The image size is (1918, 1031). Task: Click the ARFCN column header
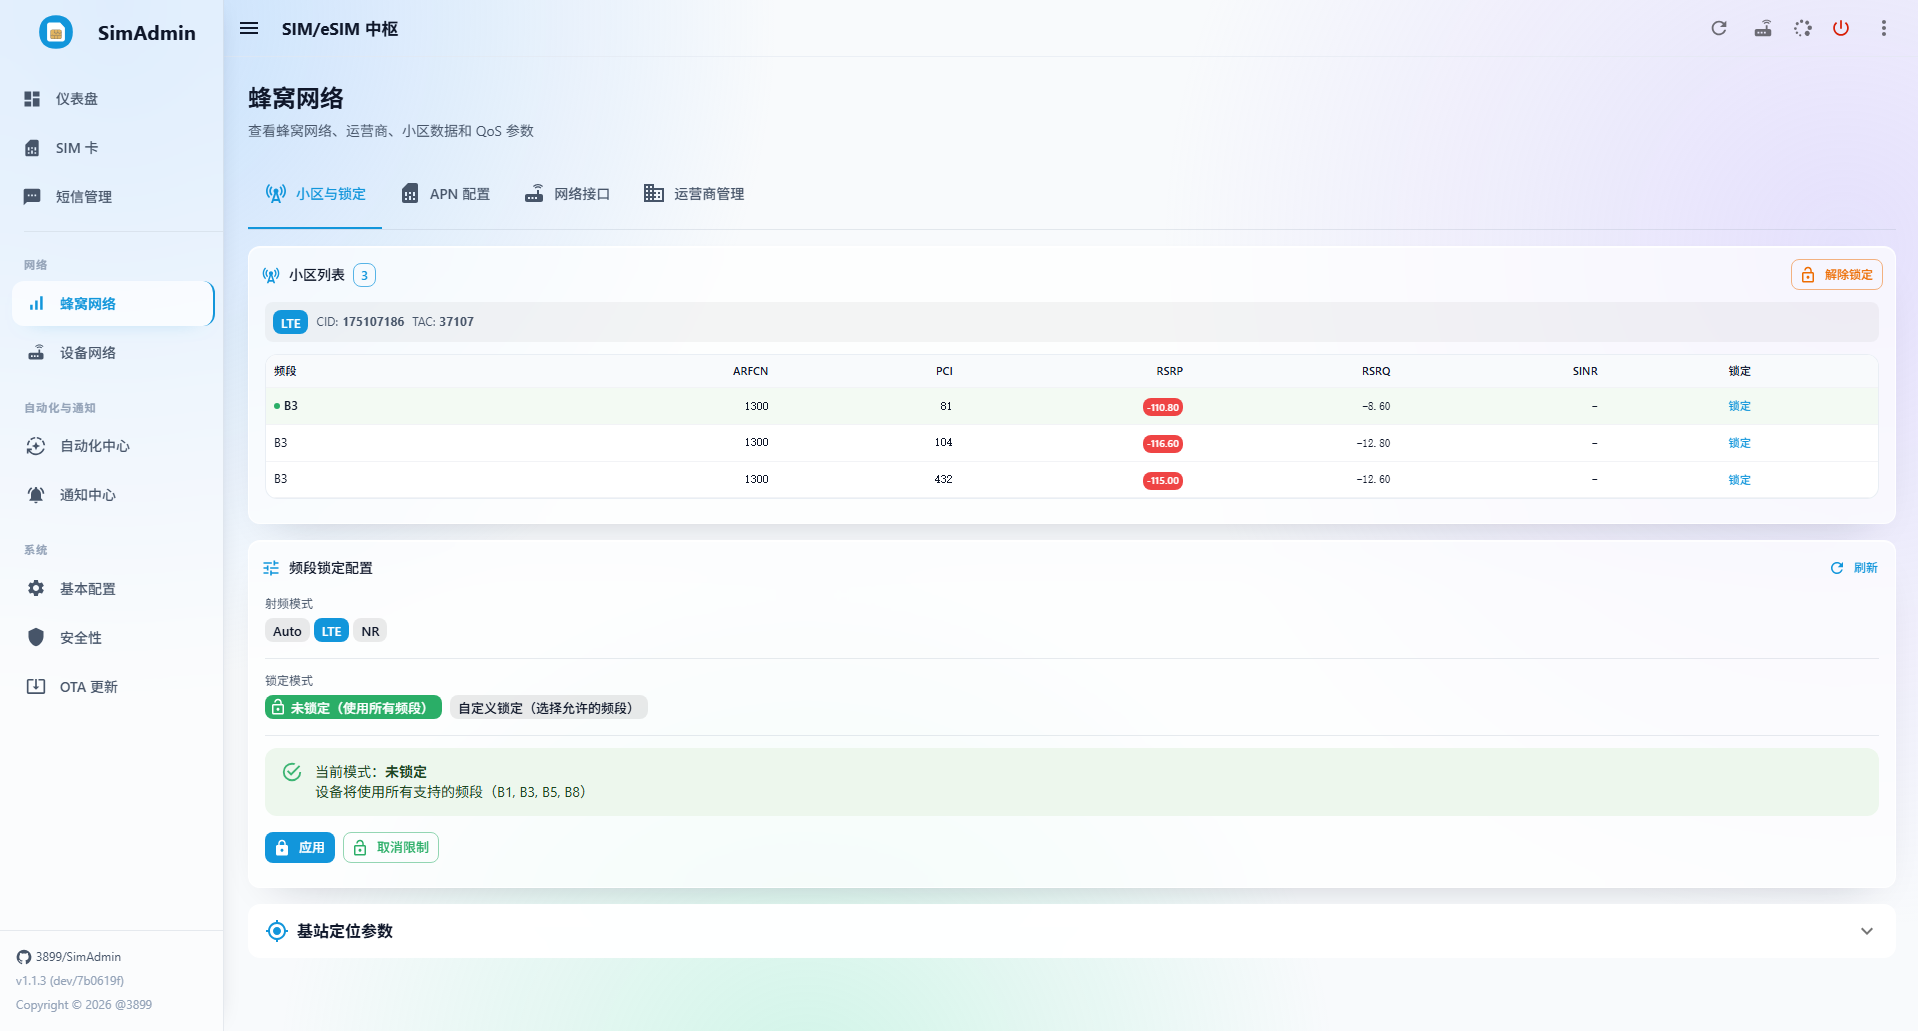click(751, 371)
